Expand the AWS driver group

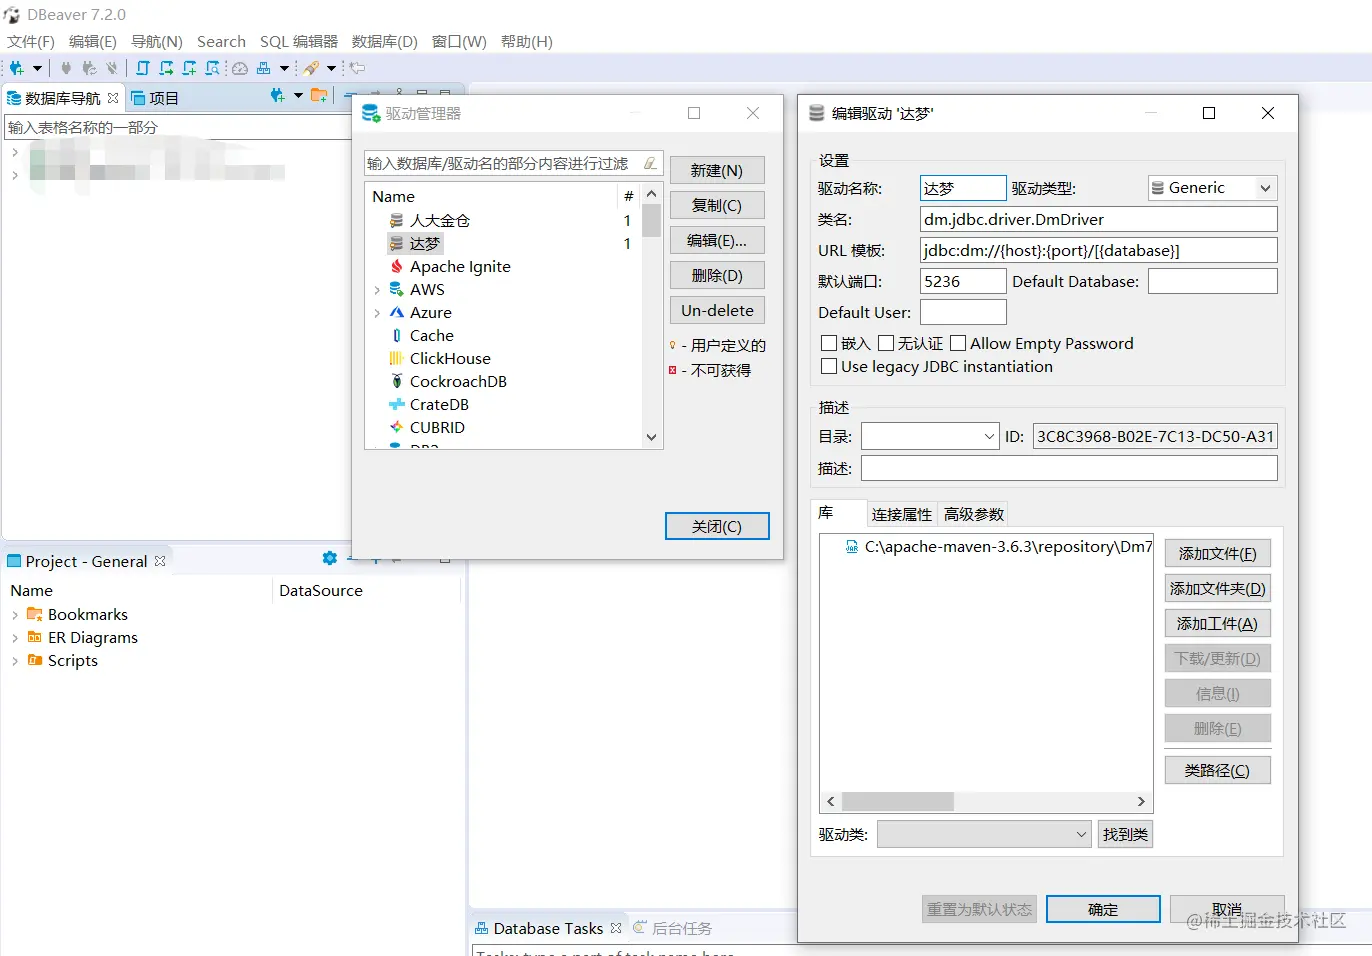[x=377, y=290]
